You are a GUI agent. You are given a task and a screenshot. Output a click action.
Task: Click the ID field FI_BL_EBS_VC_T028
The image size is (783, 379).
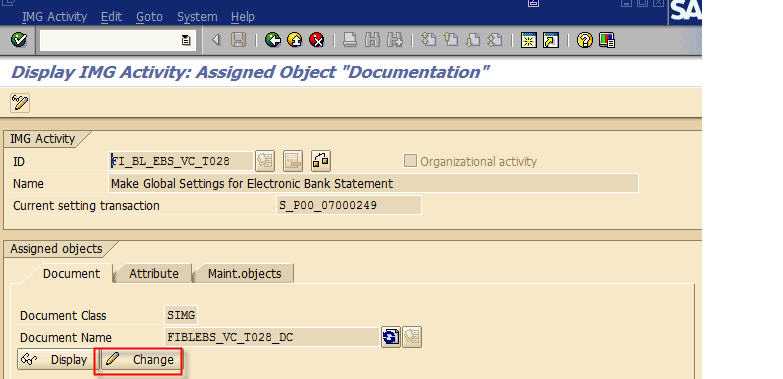[x=180, y=161]
